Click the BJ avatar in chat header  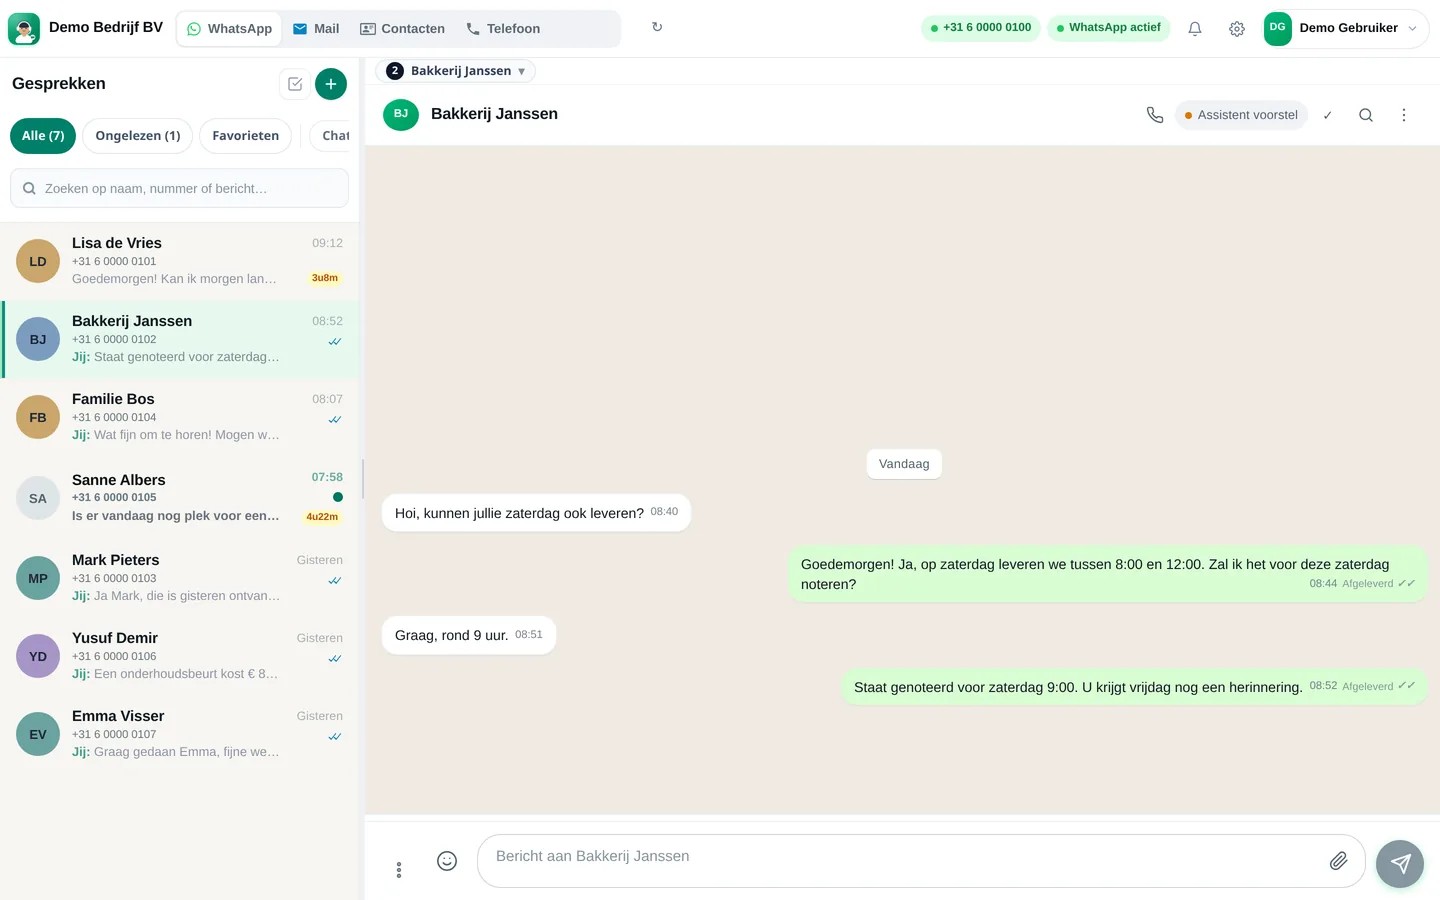(x=401, y=114)
